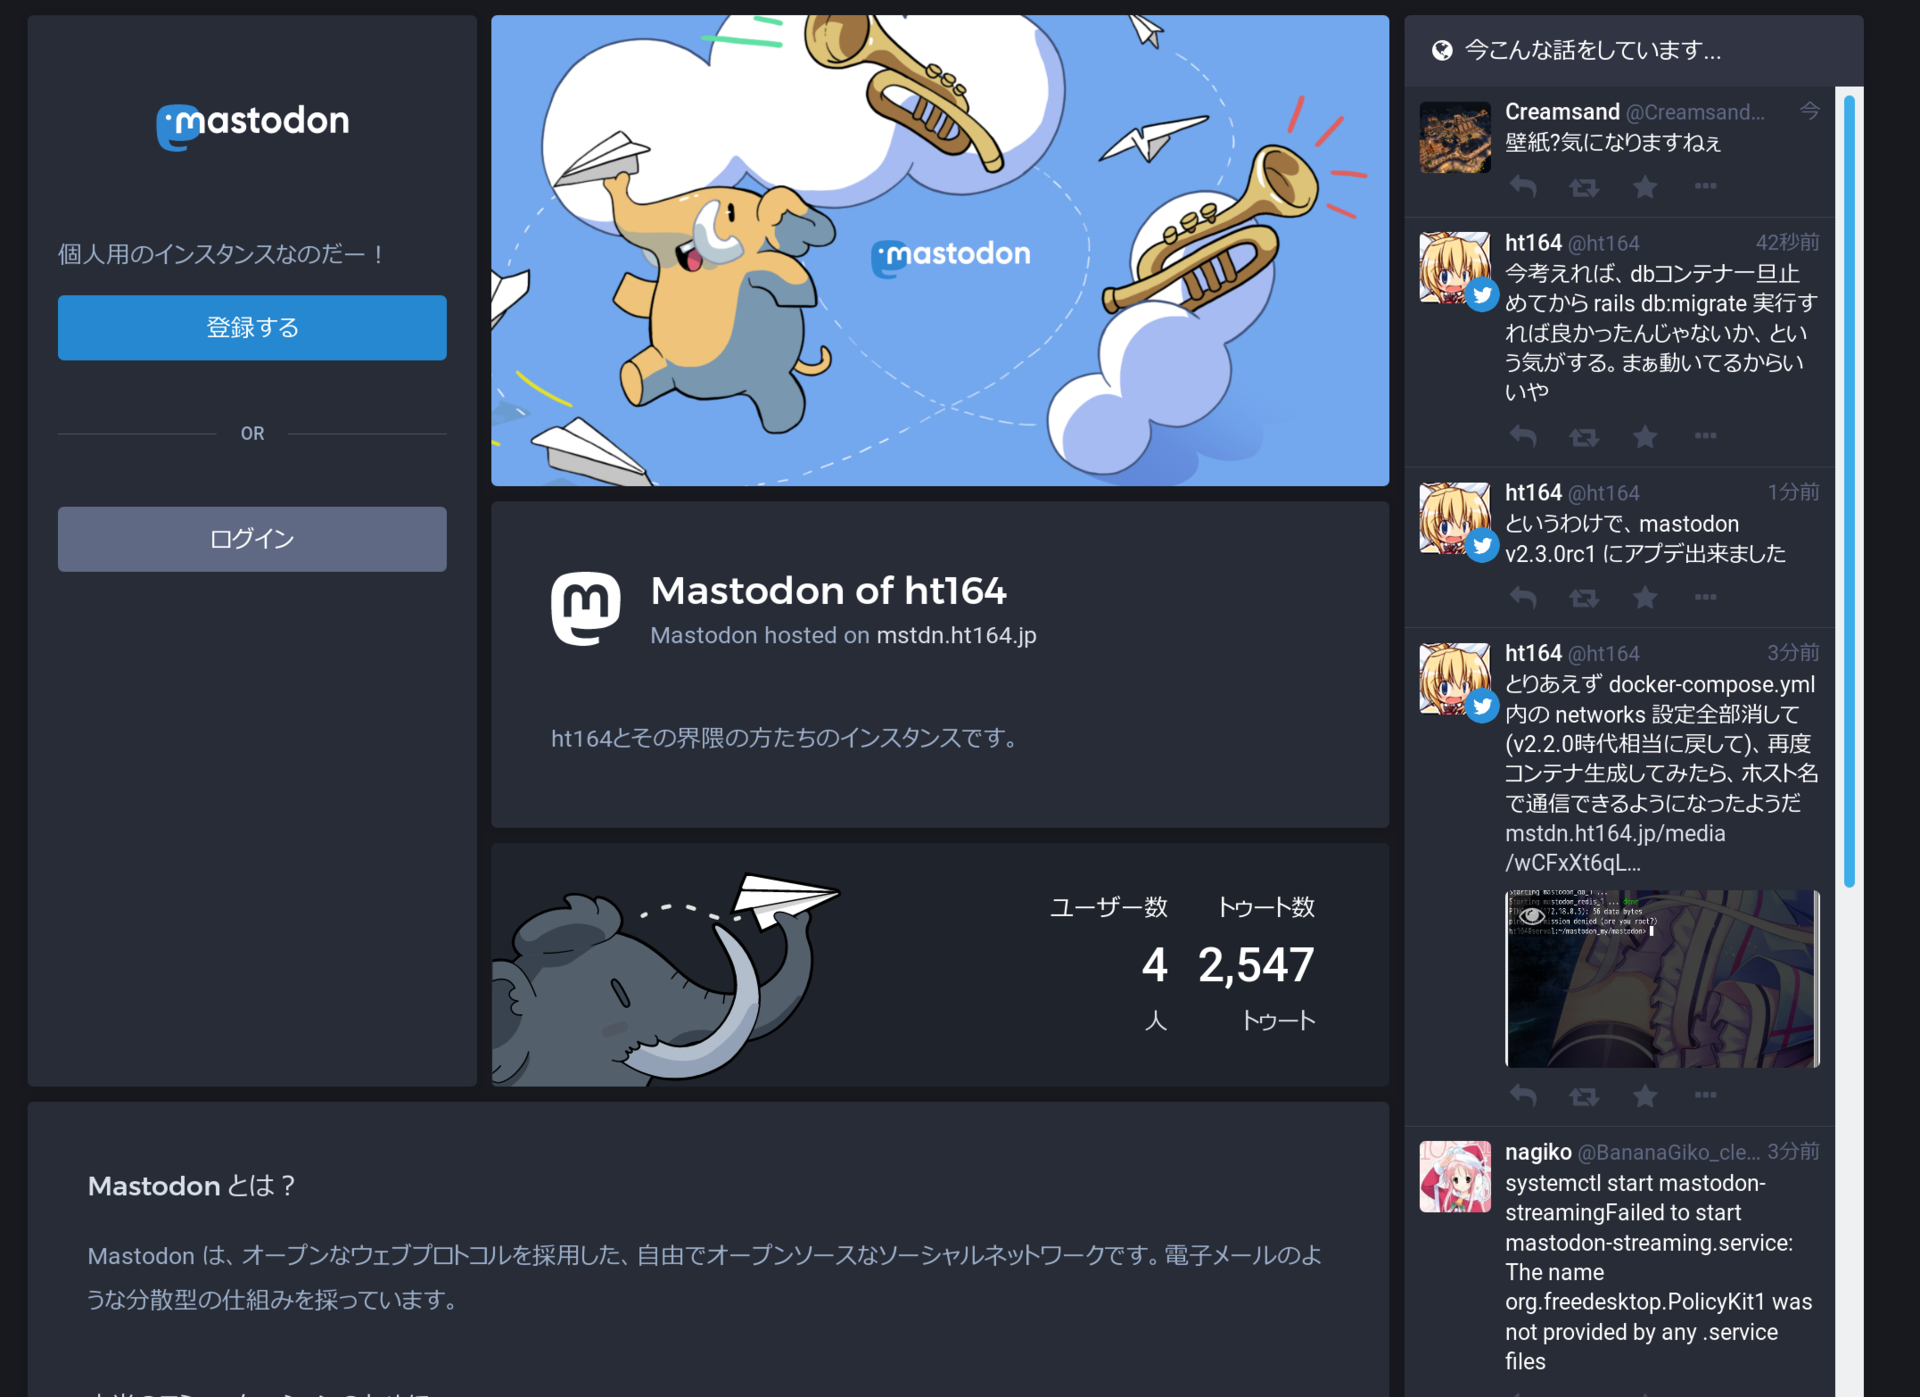This screenshot has width=1920, height=1397.
Task: Boost the v2.3.0rc1 update post
Action: (x=1583, y=598)
